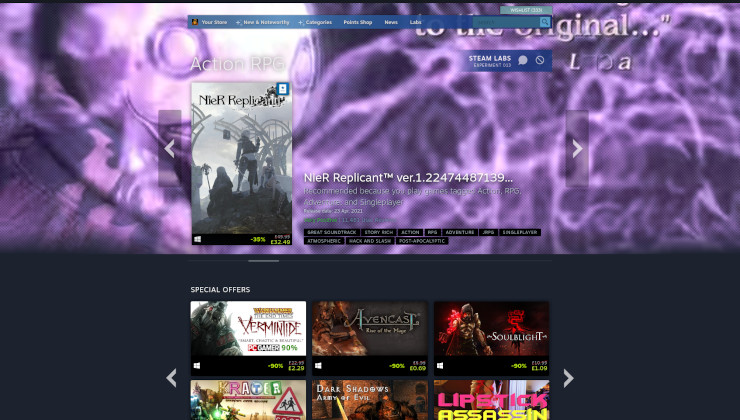Click the Vermintide -90% discount price
This screenshot has width=740, height=420.
[x=286, y=366]
